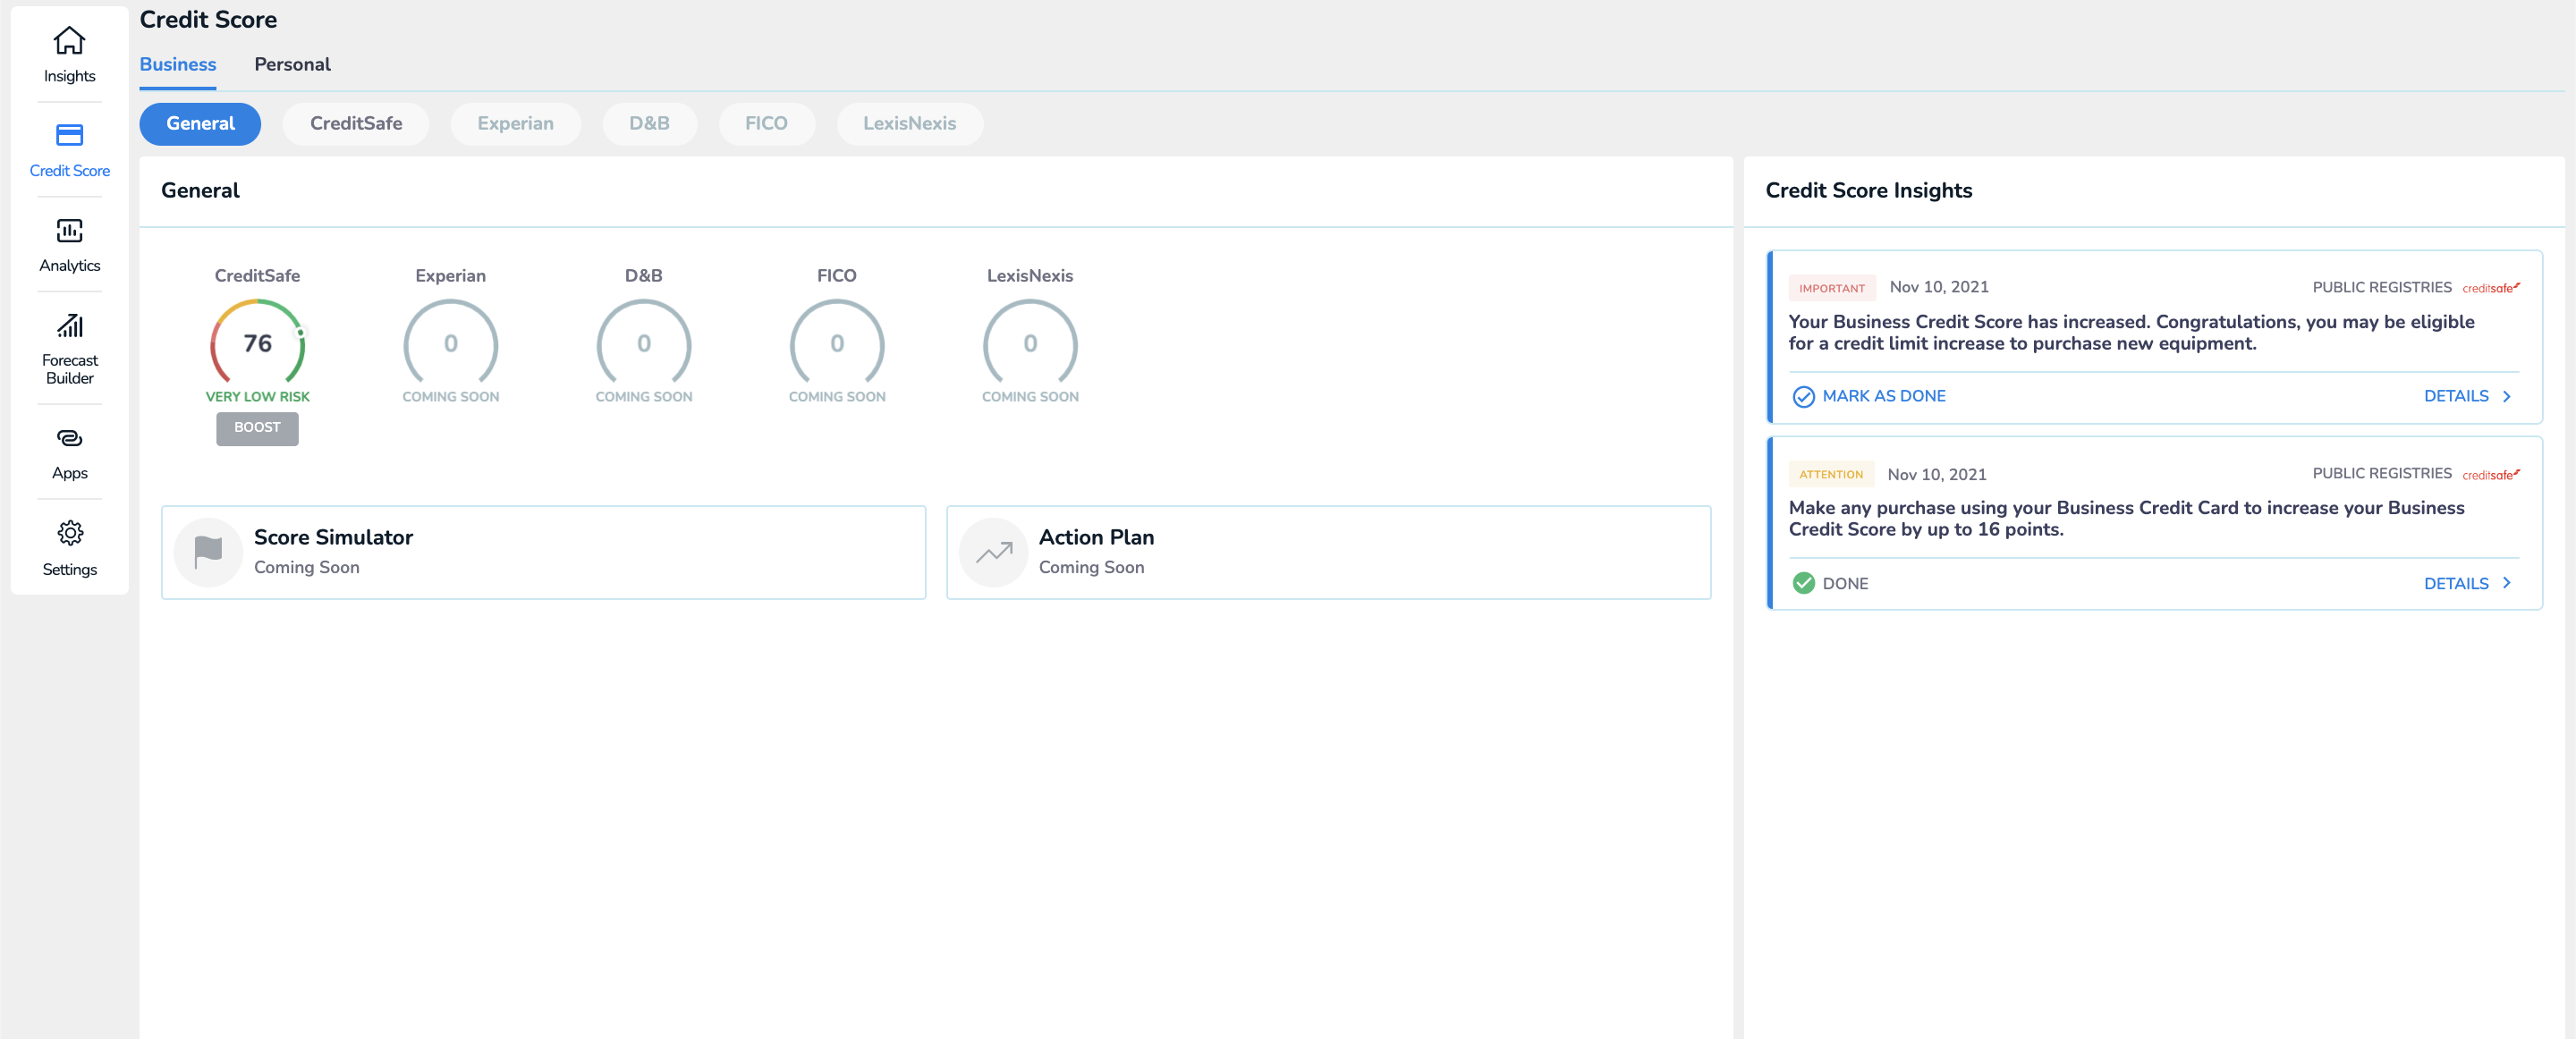This screenshot has height=1039, width=2576.
Task: Select the FICO filter pill
Action: [x=766, y=124]
